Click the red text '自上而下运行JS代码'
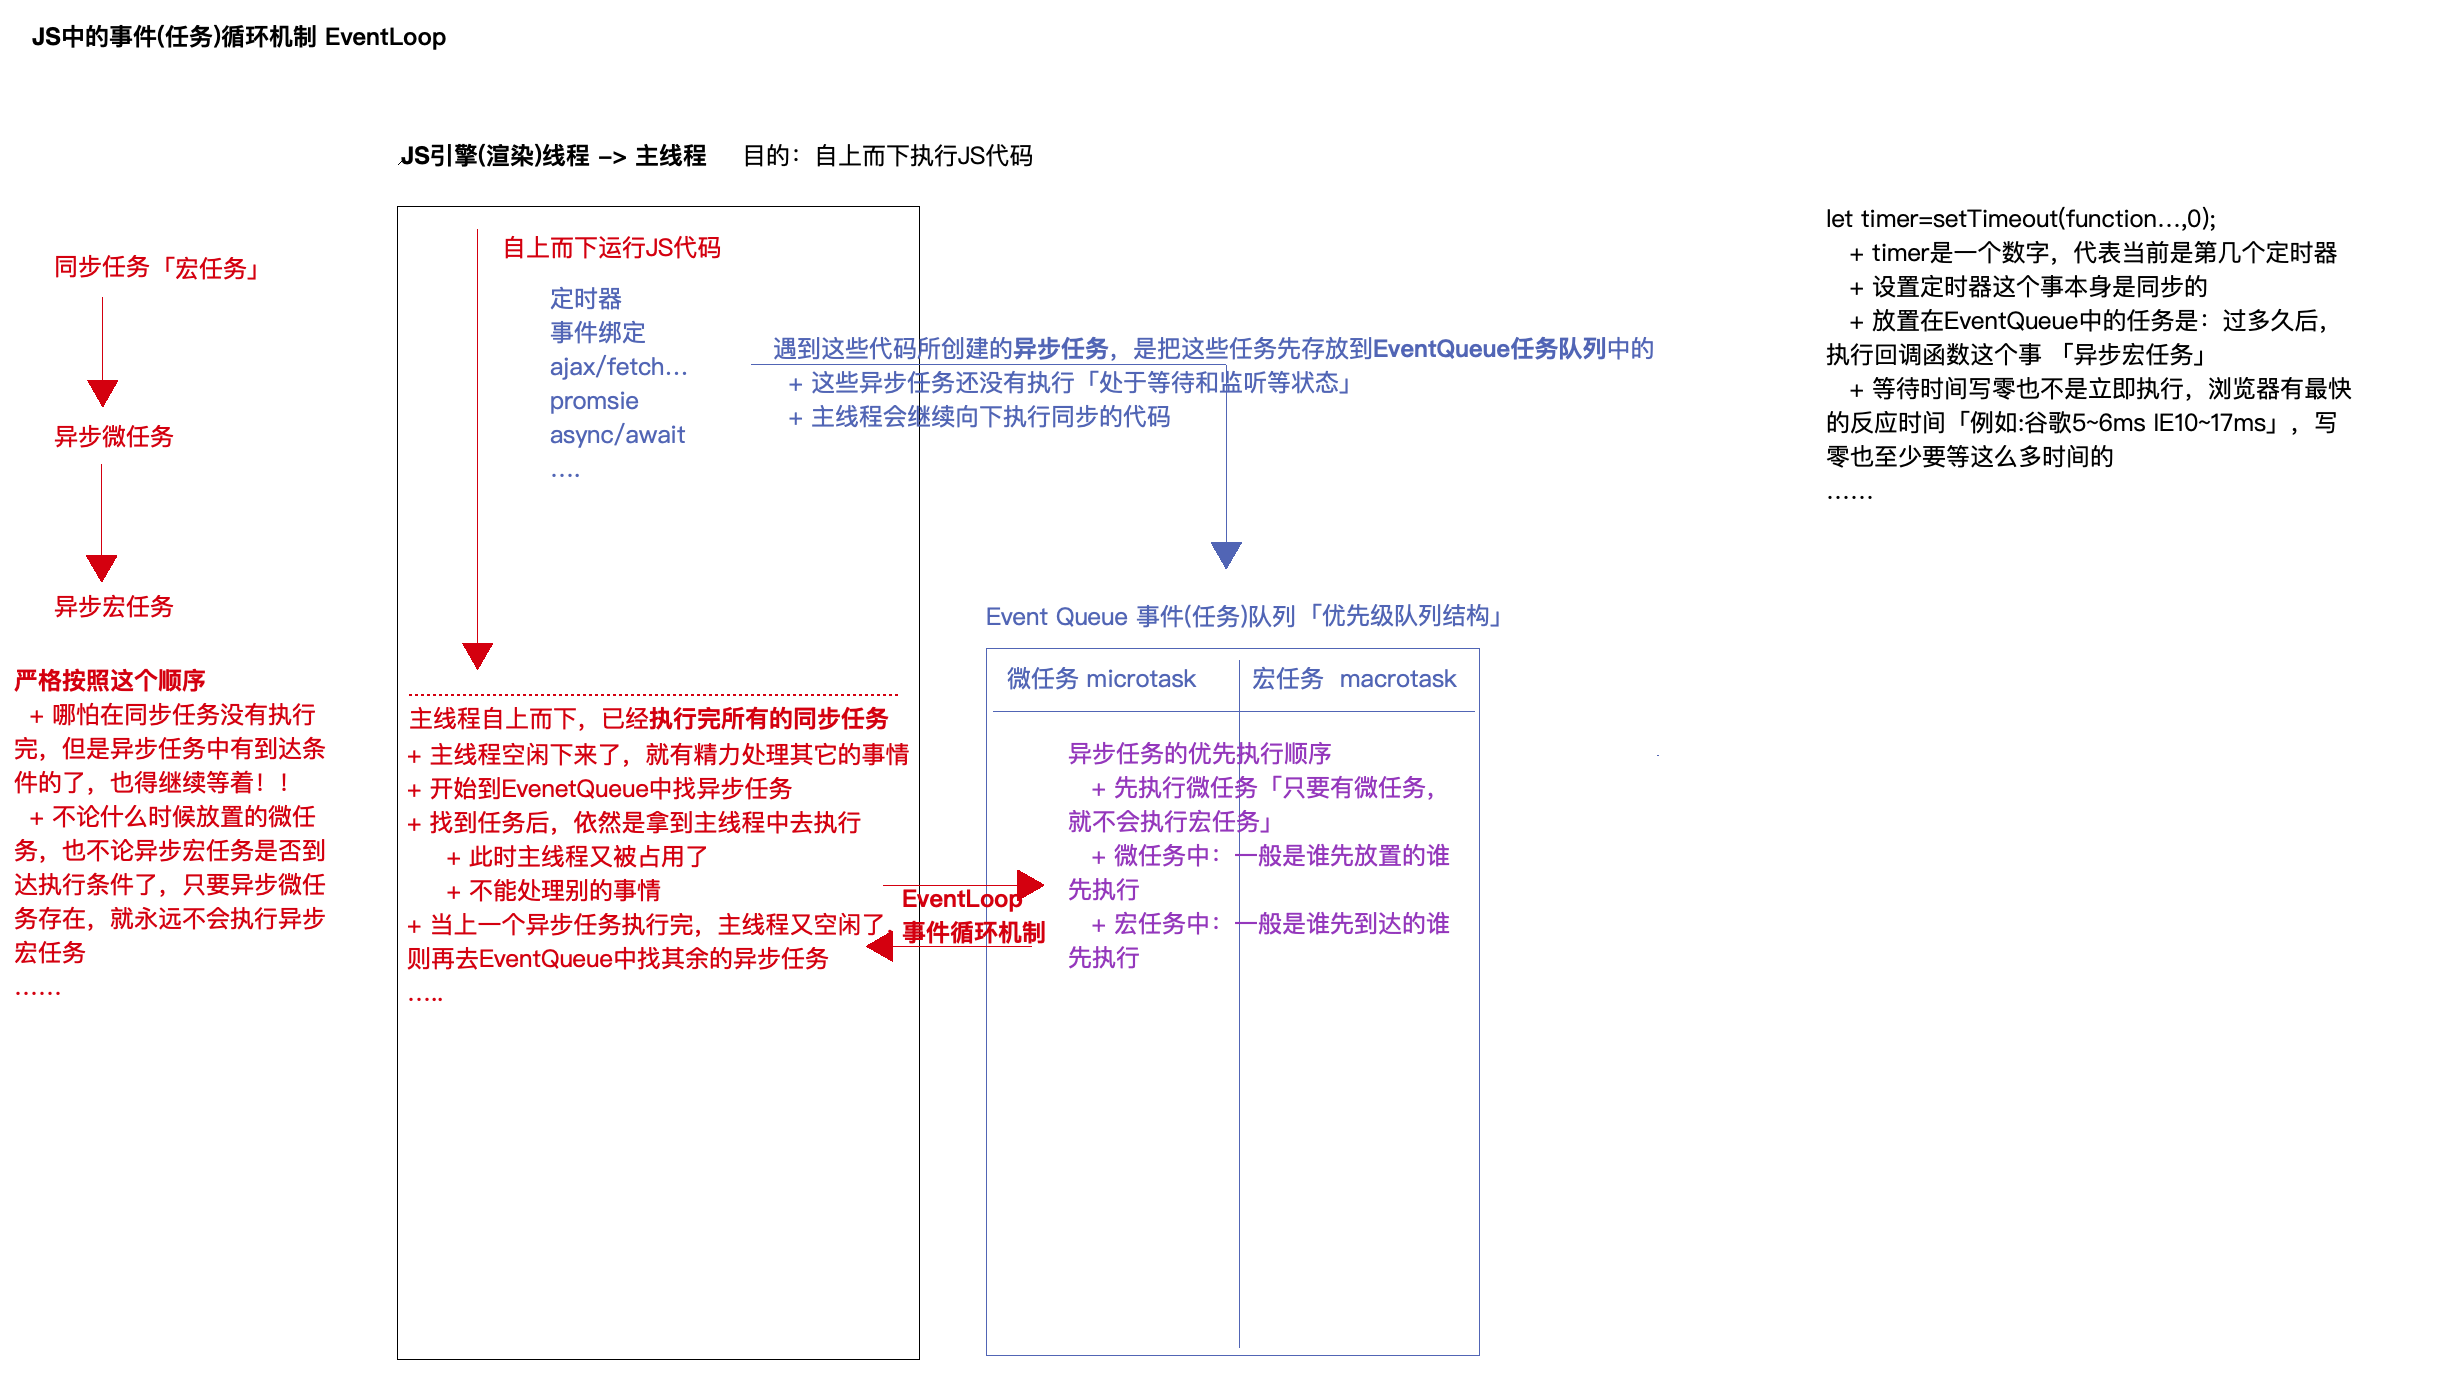2459x1380 pixels. coord(612,247)
